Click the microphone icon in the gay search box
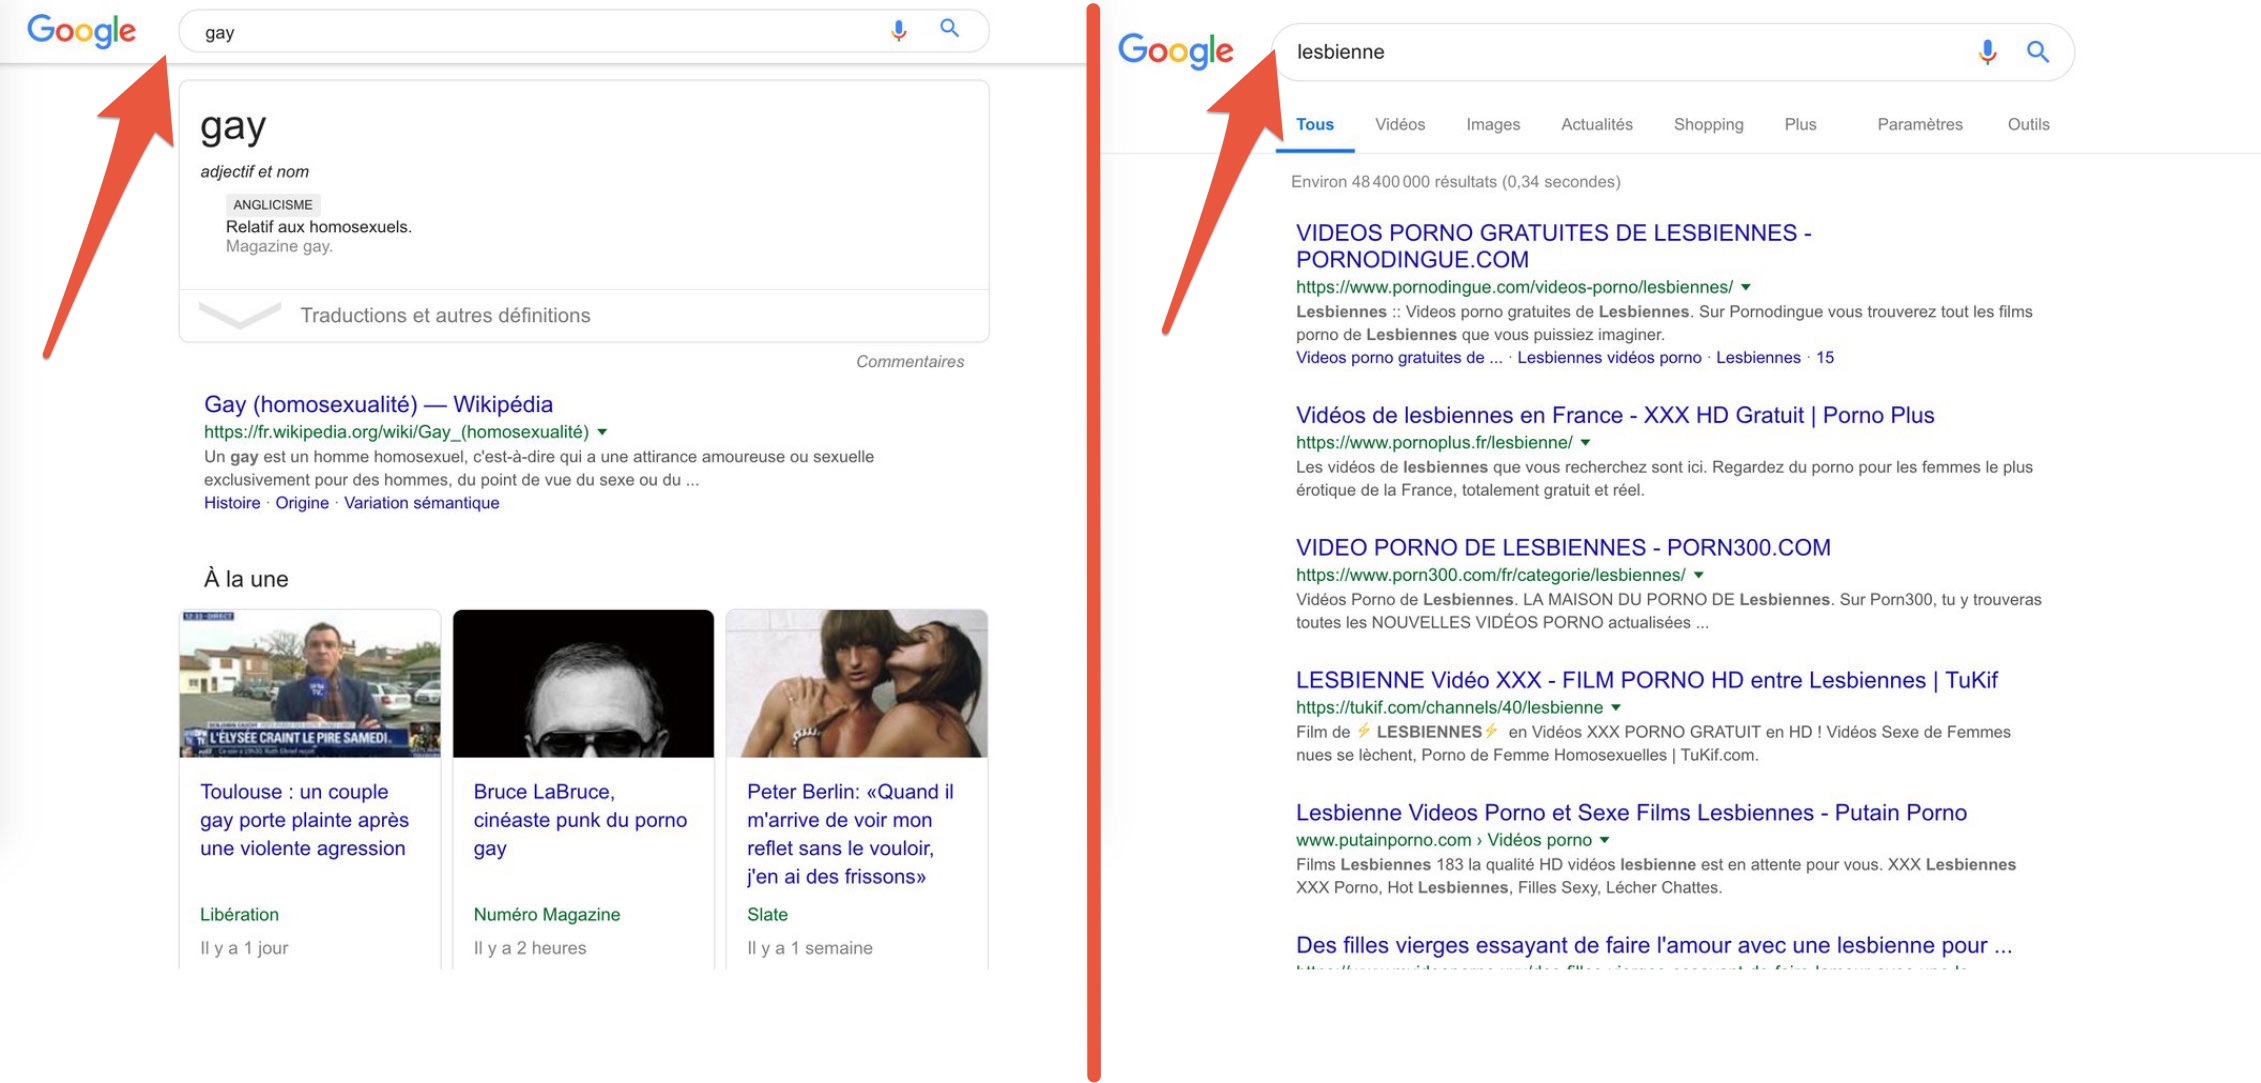Screen dimensions: 2261x1083 [x=898, y=31]
